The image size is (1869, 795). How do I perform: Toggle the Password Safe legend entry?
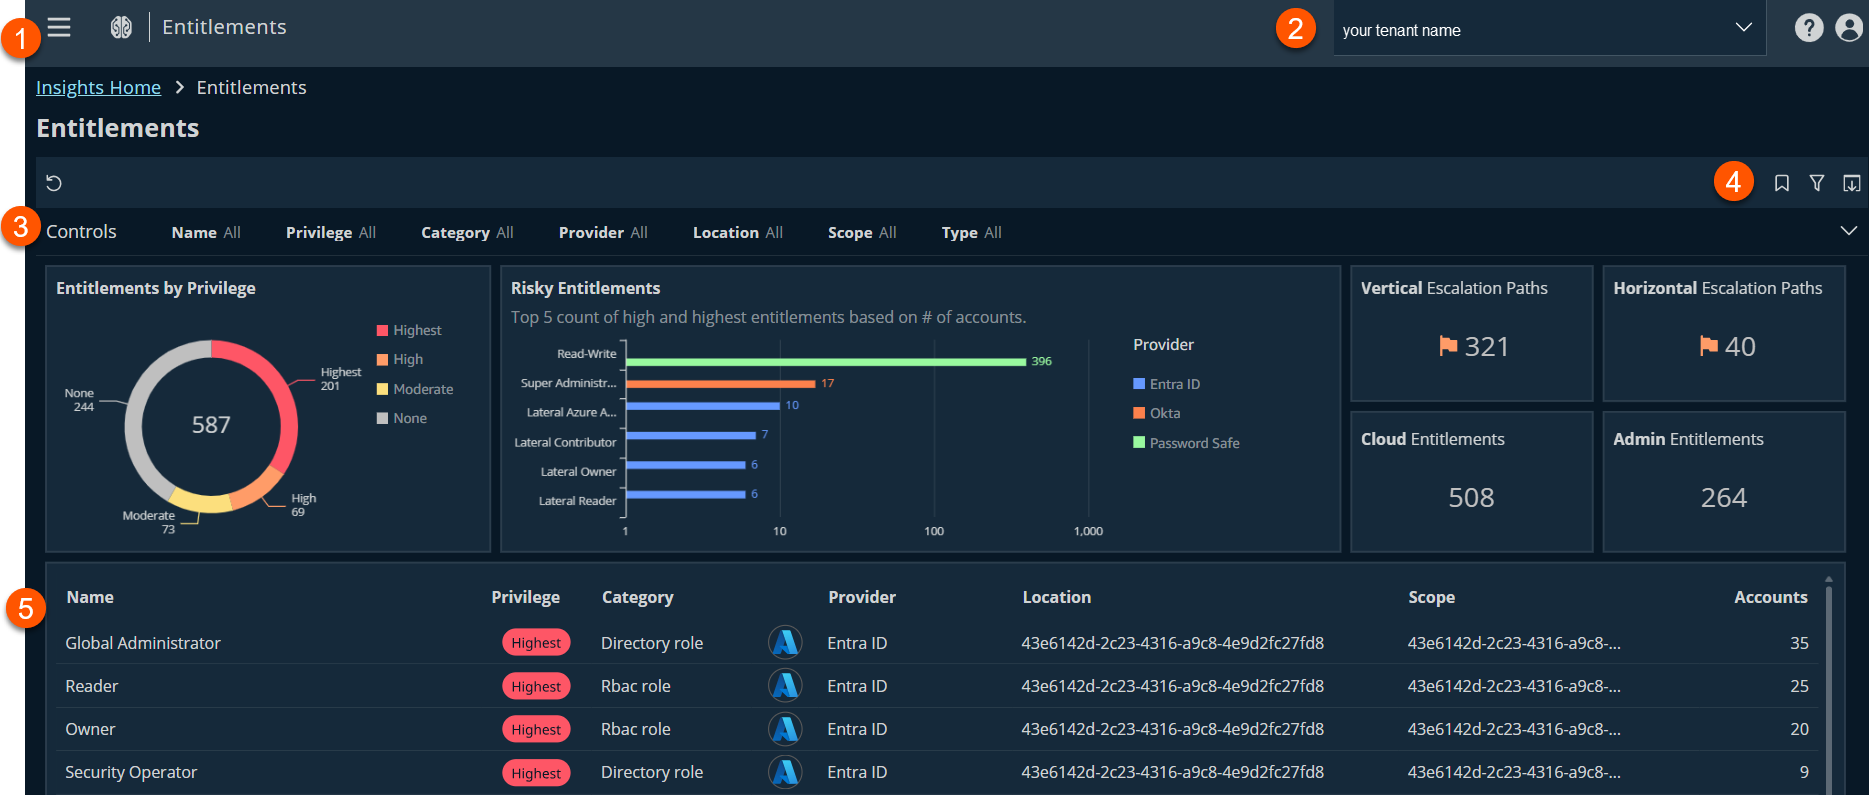pos(1186,443)
